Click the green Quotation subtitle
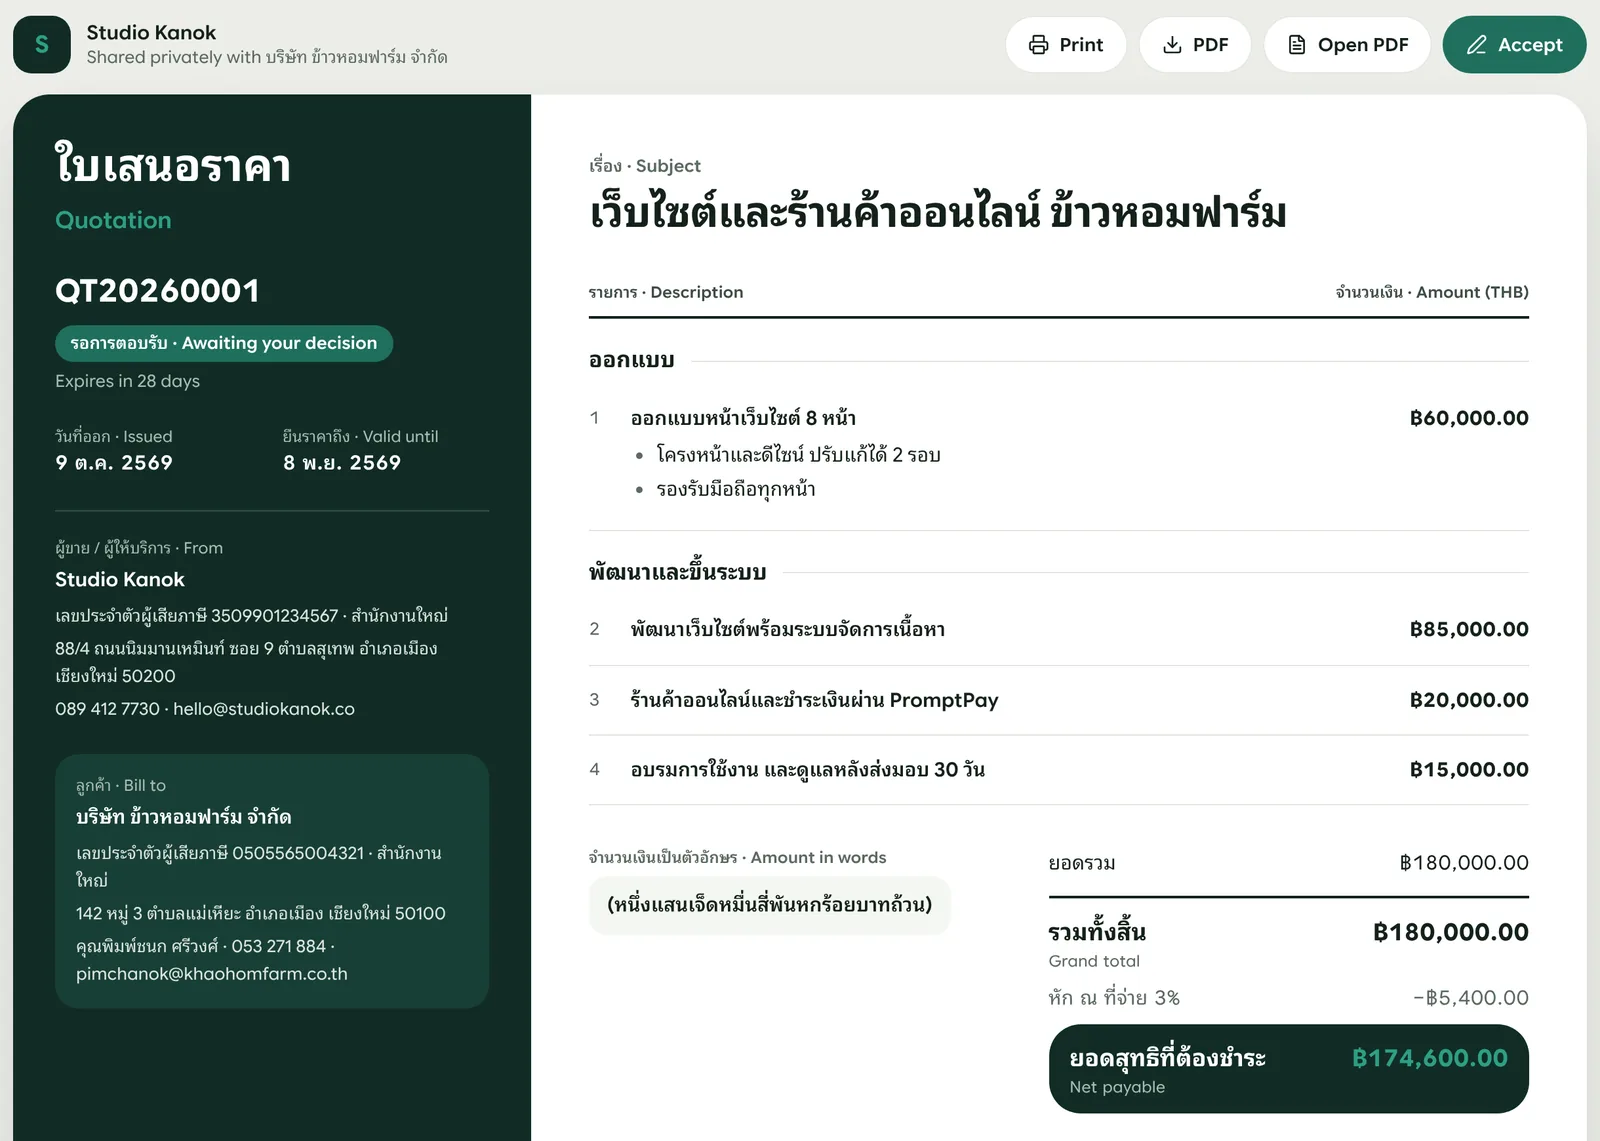Viewport: 1600px width, 1141px height. [x=113, y=220]
